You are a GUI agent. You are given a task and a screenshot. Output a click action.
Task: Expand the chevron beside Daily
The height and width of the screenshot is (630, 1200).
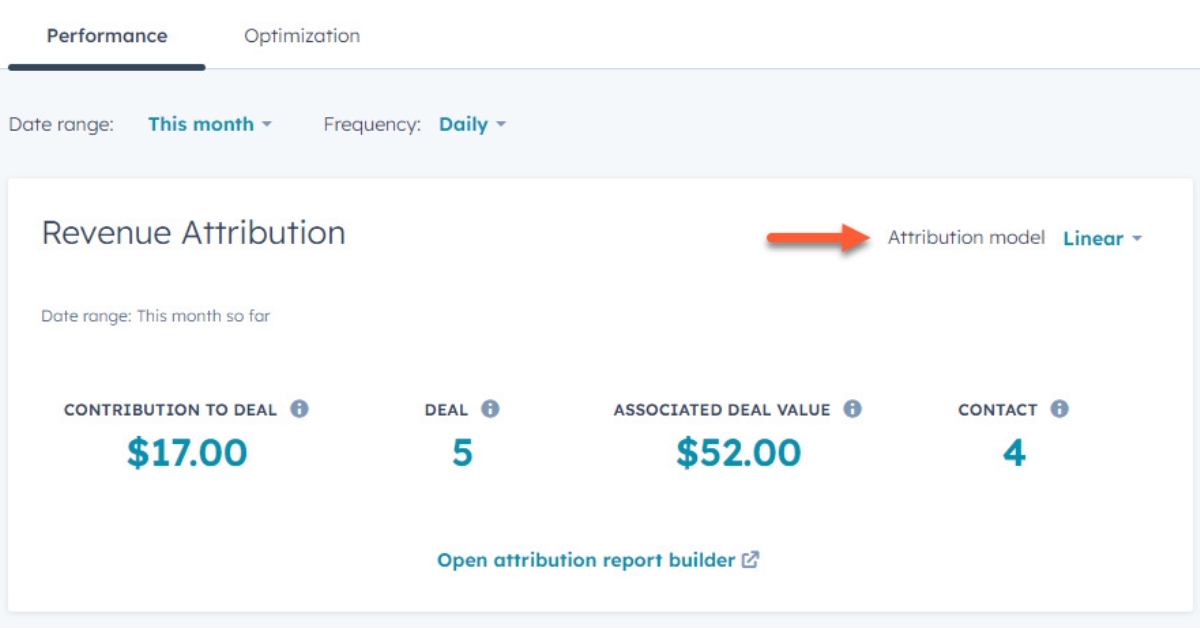(501, 124)
